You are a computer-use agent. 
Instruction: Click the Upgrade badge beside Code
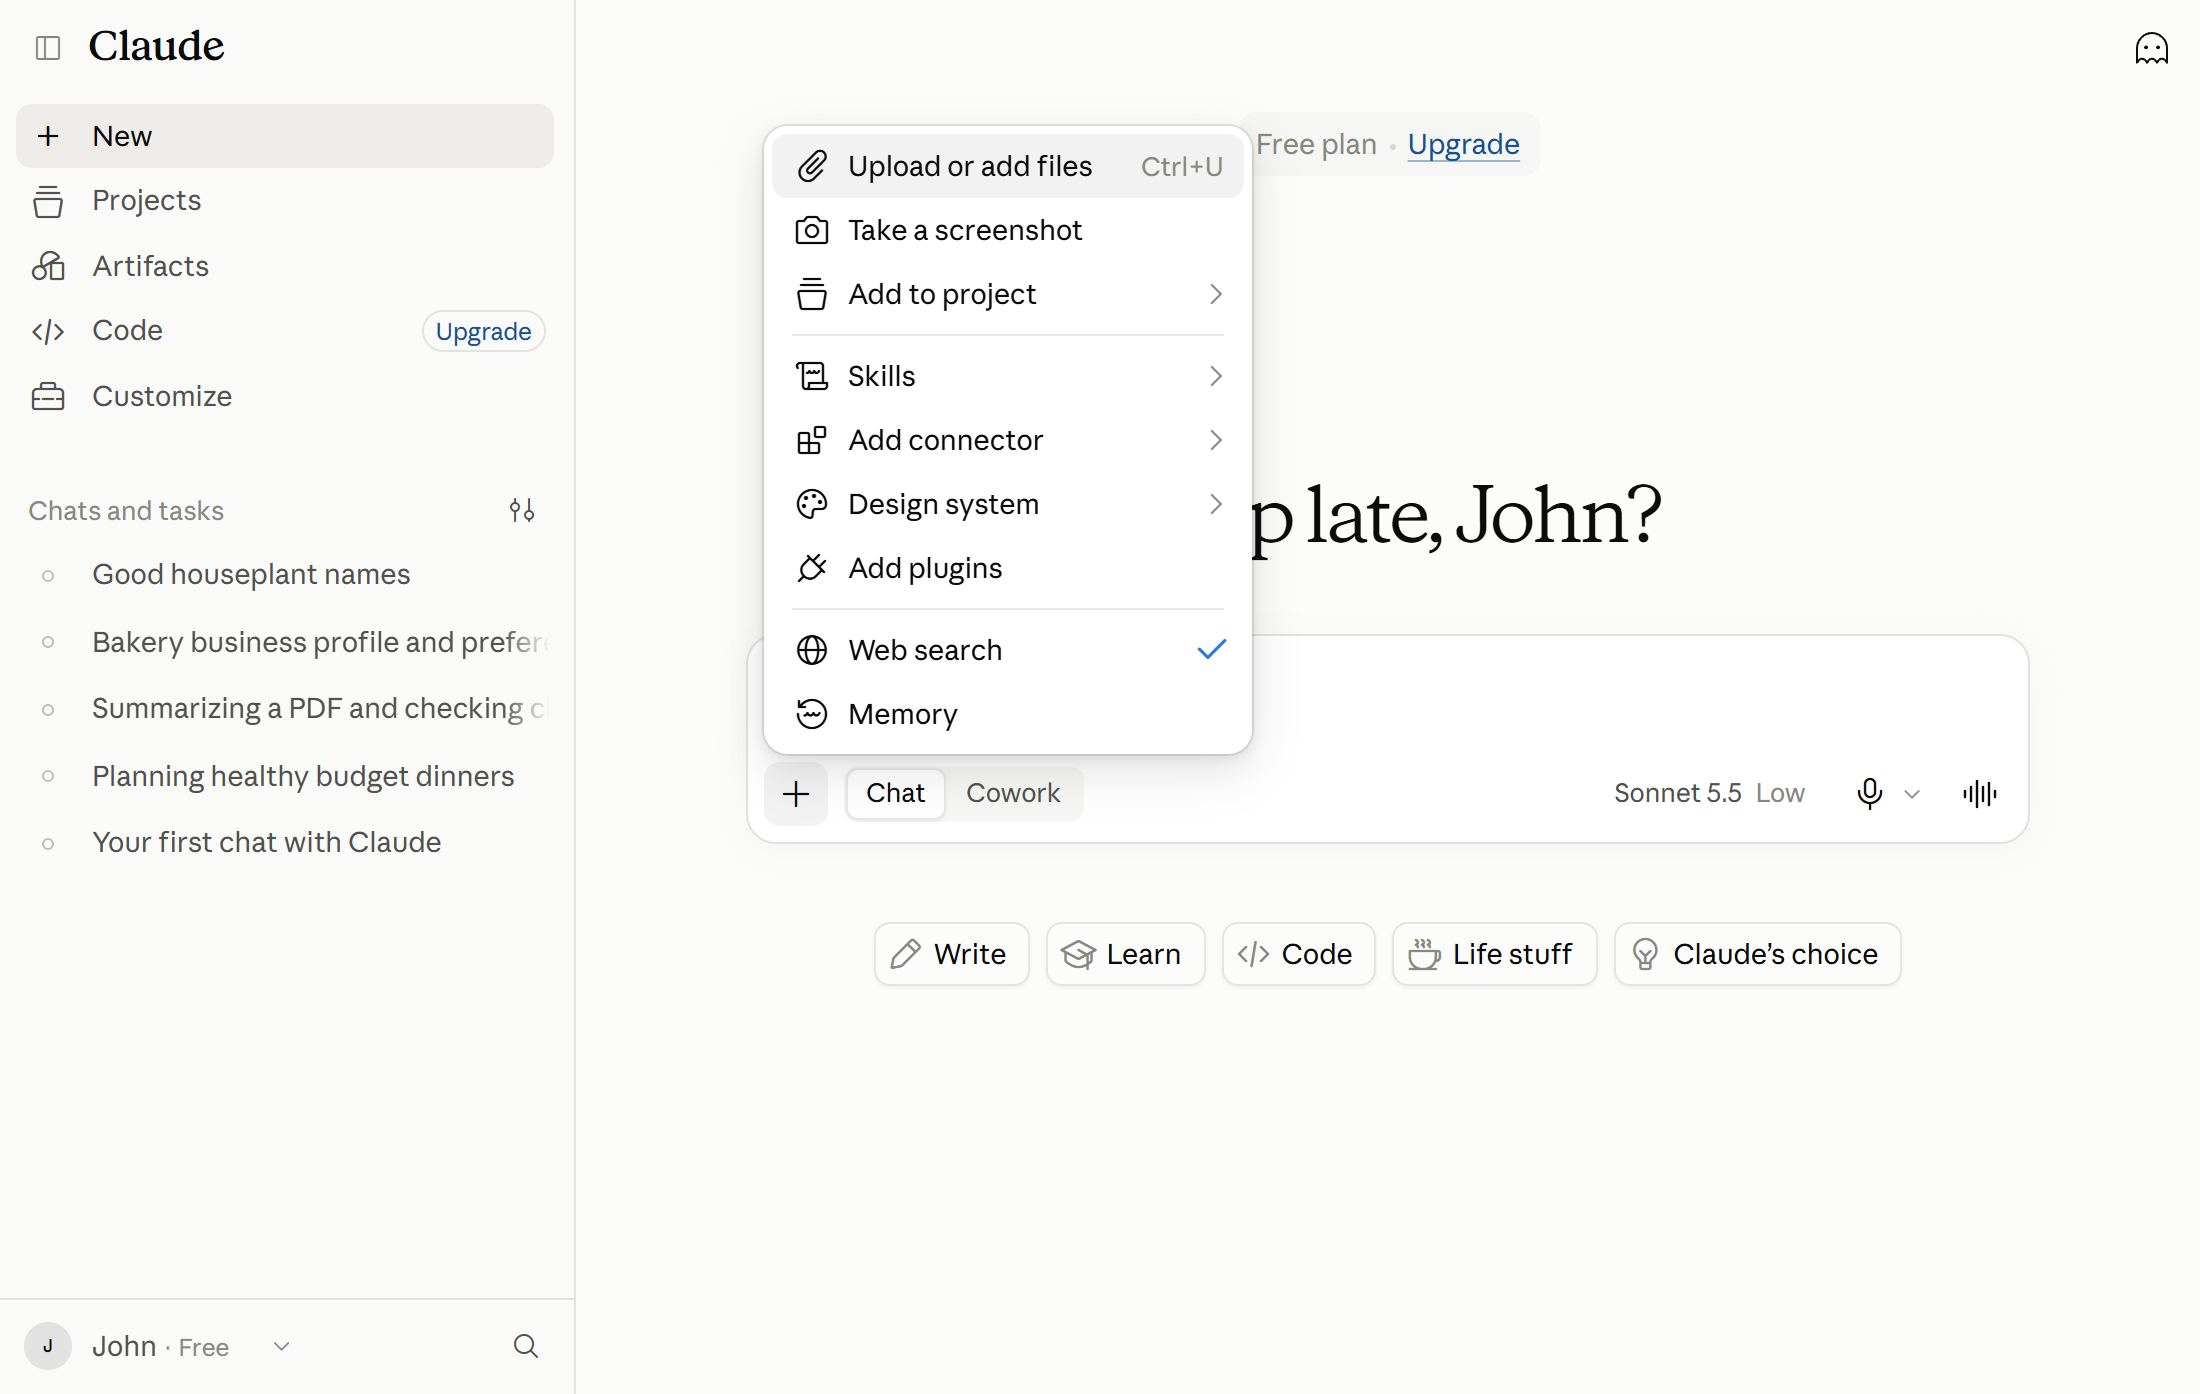483,331
